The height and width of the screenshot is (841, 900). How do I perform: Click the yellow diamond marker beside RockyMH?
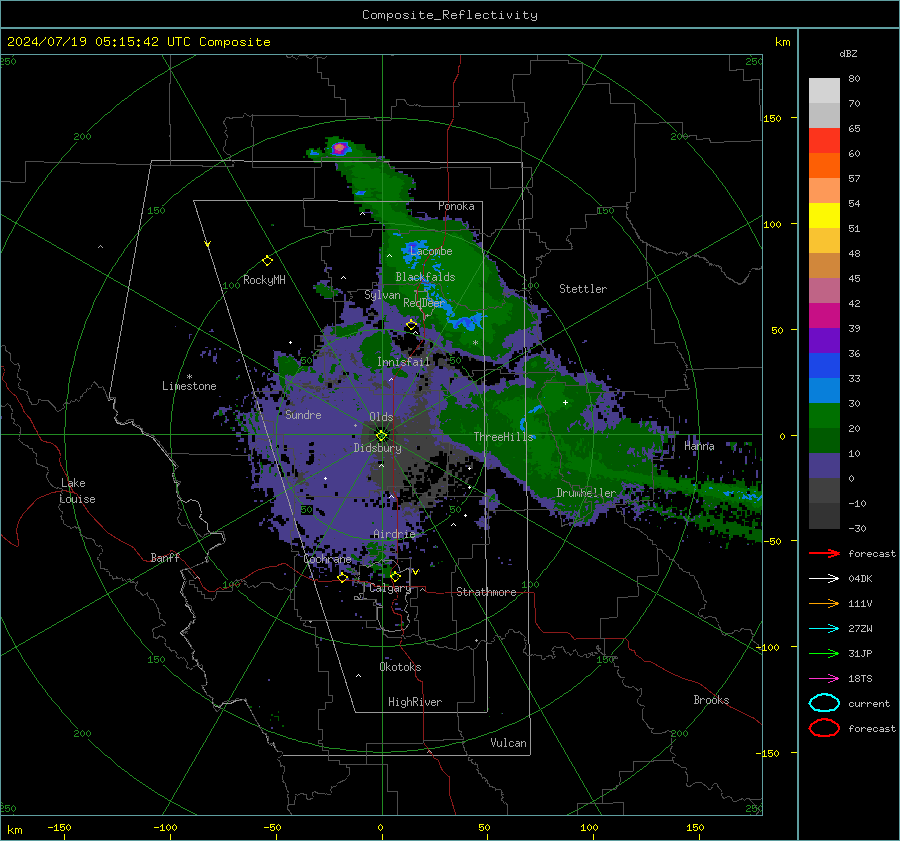coord(267,261)
